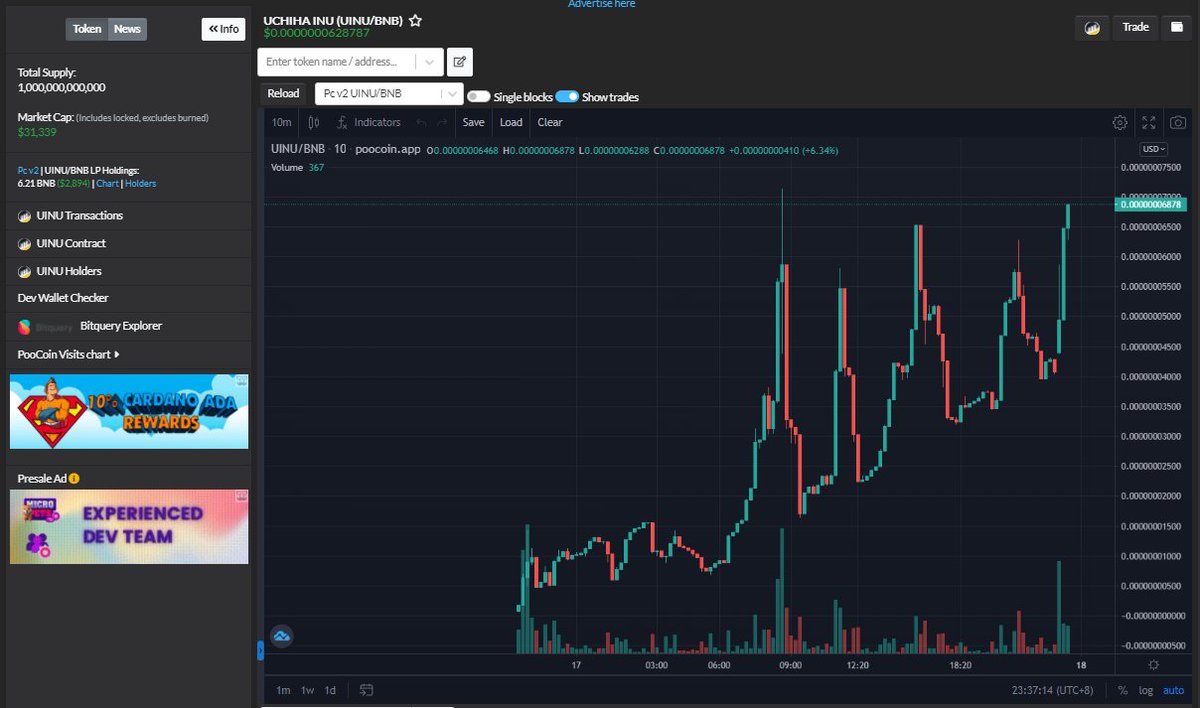Image resolution: width=1200 pixels, height=708 pixels.
Task: Click the PooCoin icon button beside Trade
Action: coord(1092,28)
